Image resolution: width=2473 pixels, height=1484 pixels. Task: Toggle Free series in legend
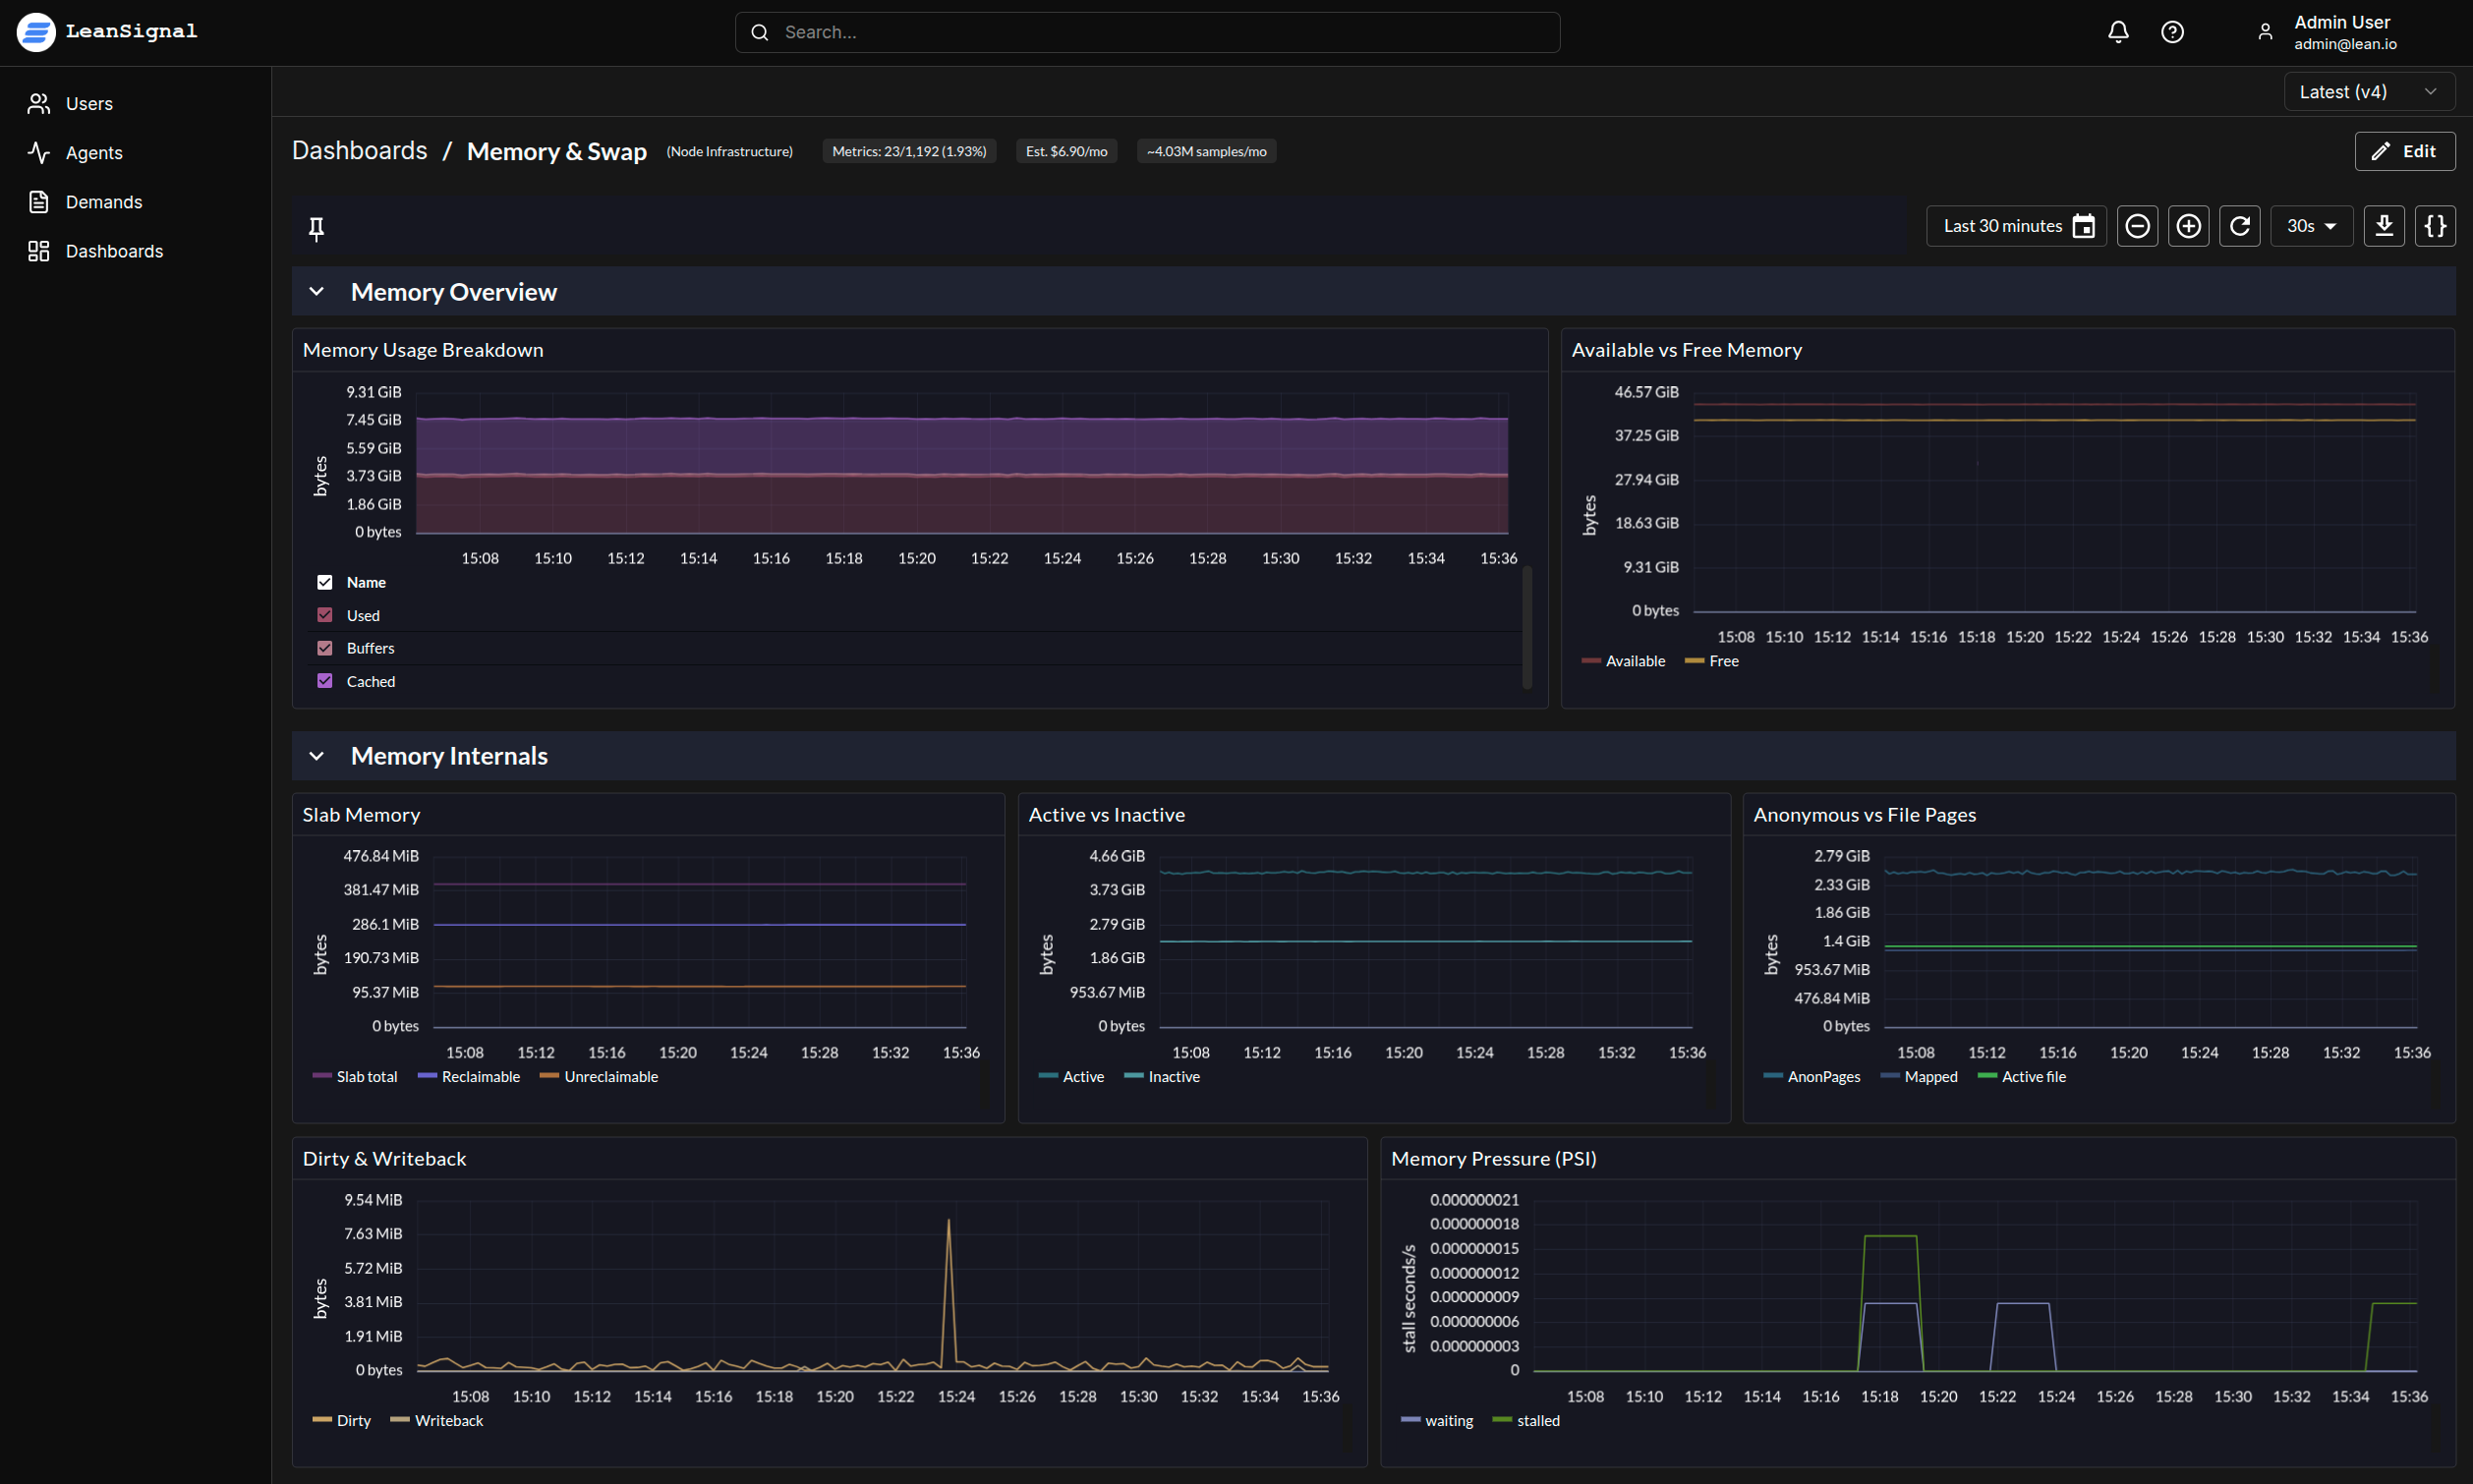1711,661
